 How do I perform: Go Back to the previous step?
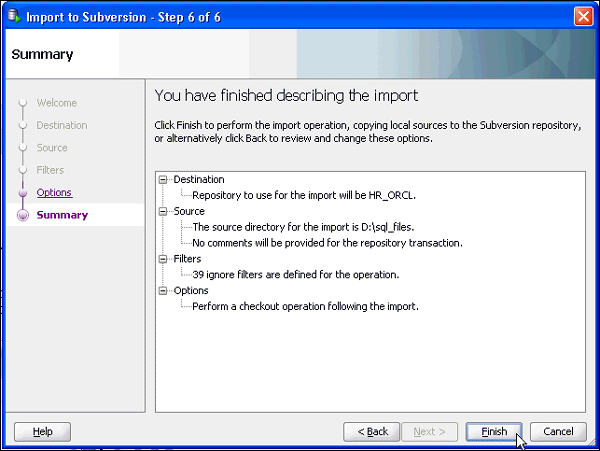[x=372, y=432]
